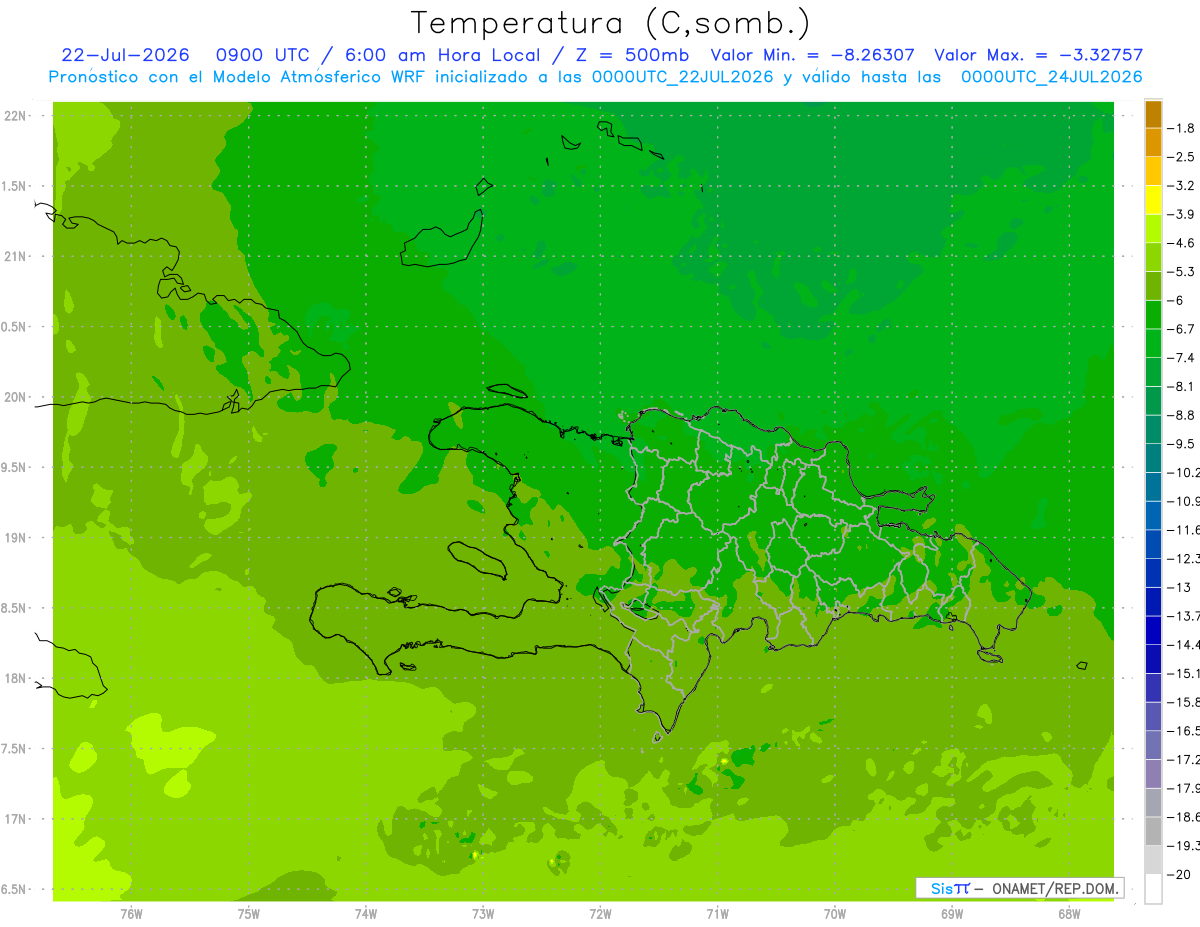1200x927 pixels.
Task: Click the "-15.8" color scale value
Action: (x=1183, y=701)
